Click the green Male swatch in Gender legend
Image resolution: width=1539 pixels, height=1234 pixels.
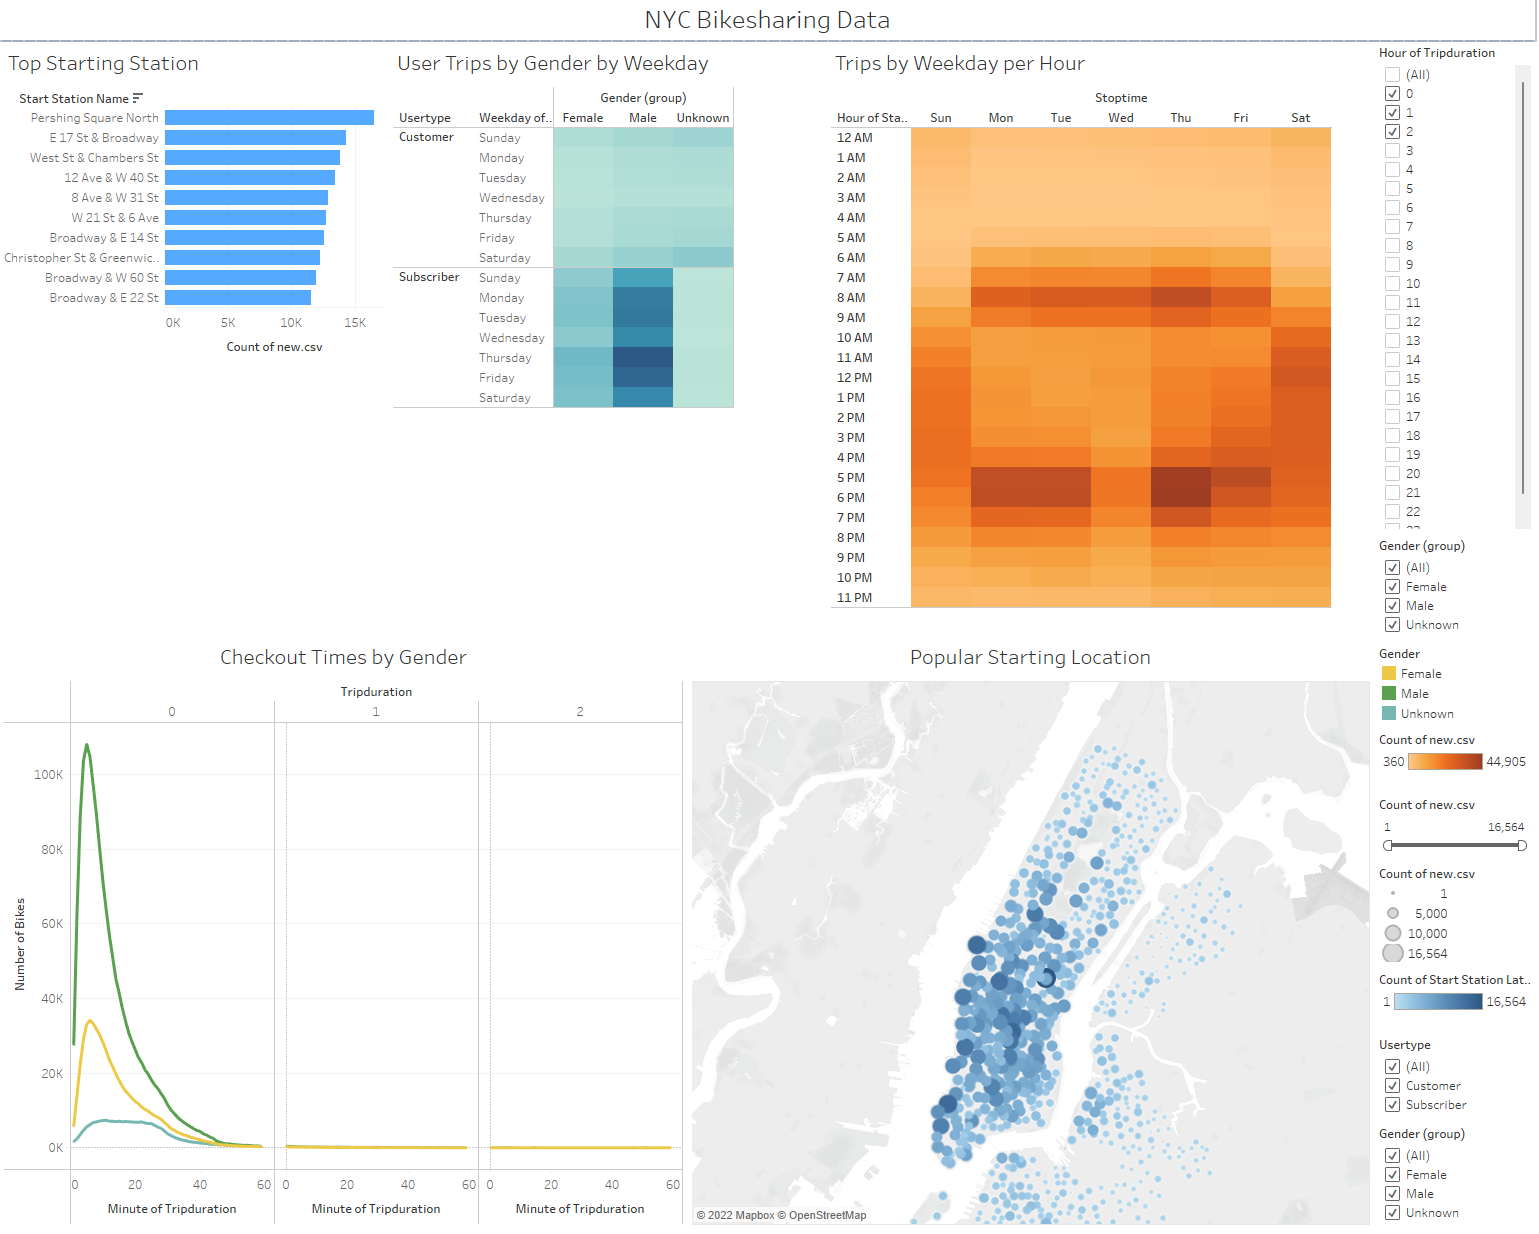click(x=1390, y=693)
